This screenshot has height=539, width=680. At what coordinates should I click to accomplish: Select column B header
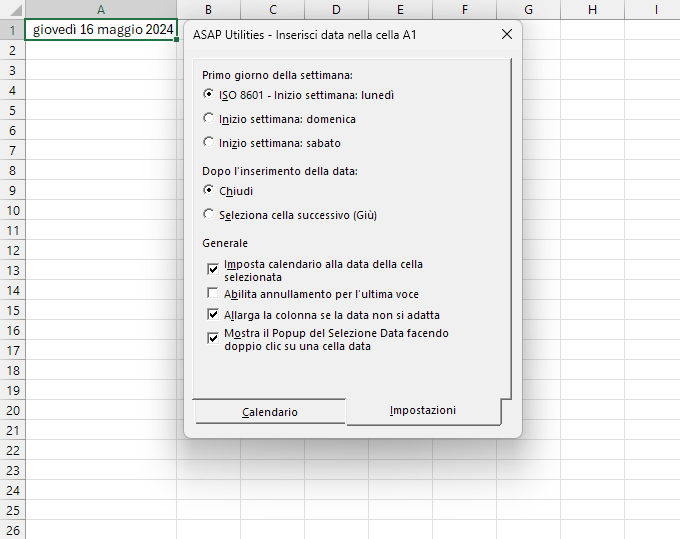(x=209, y=10)
